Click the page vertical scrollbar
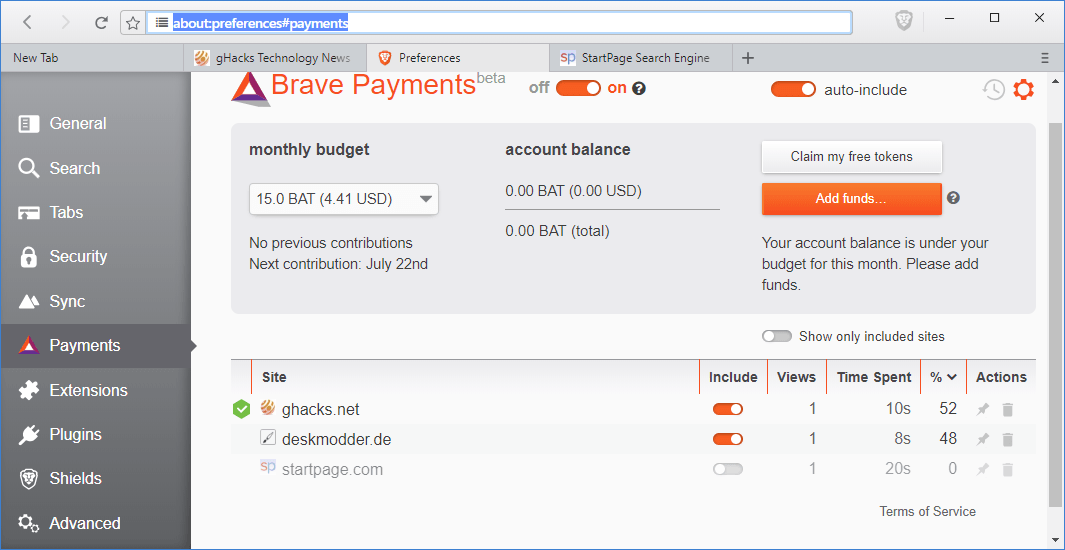This screenshot has height=550, width=1065. coord(1056,316)
